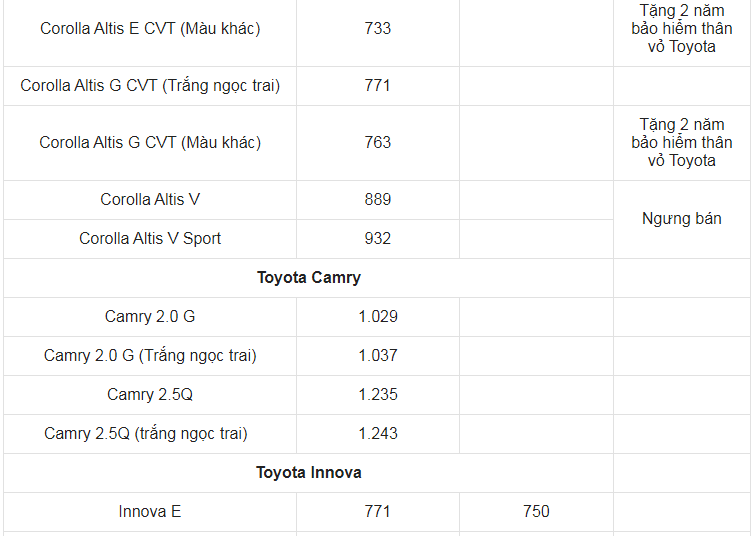This screenshot has height=536, width=754.
Task: Click the Toyota Camry section header
Action: point(309,278)
